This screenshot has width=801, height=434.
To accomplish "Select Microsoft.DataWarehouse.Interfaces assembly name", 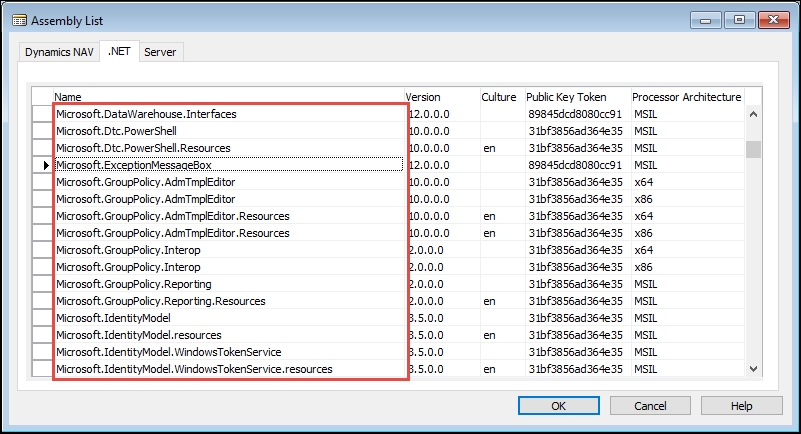I will [x=229, y=114].
